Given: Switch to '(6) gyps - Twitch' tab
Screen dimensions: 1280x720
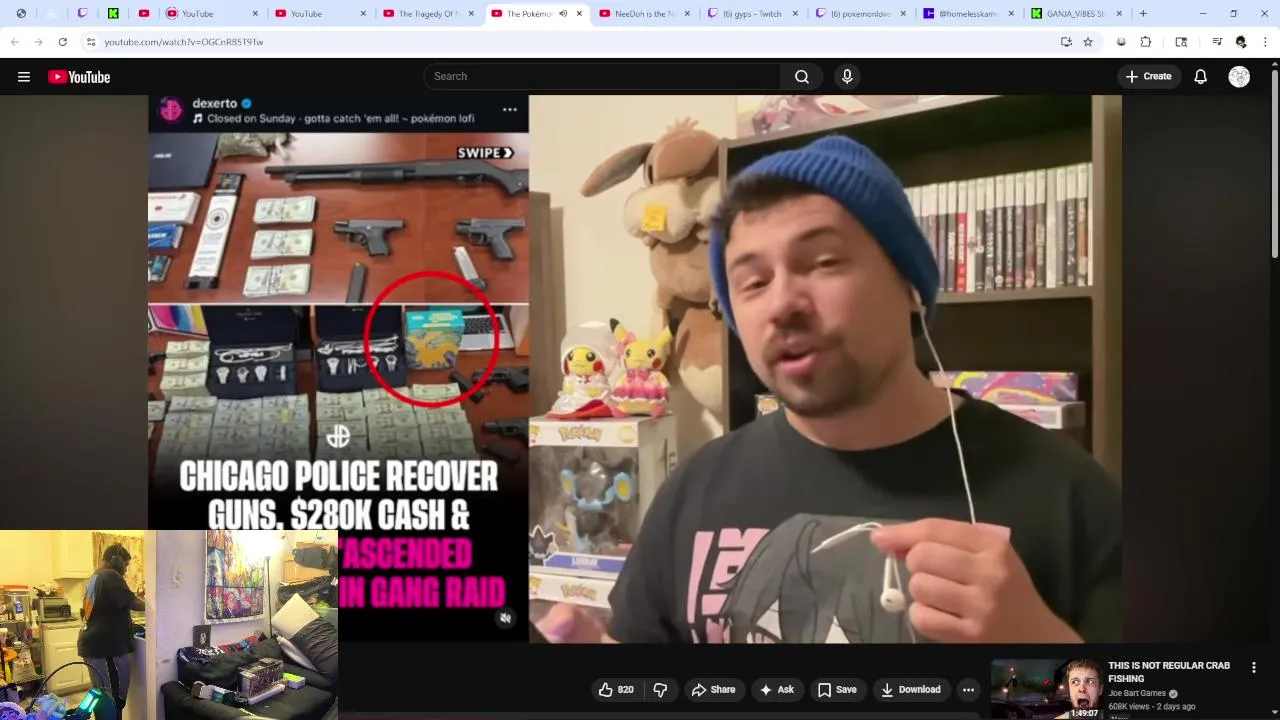Looking at the screenshot, I should tap(753, 14).
